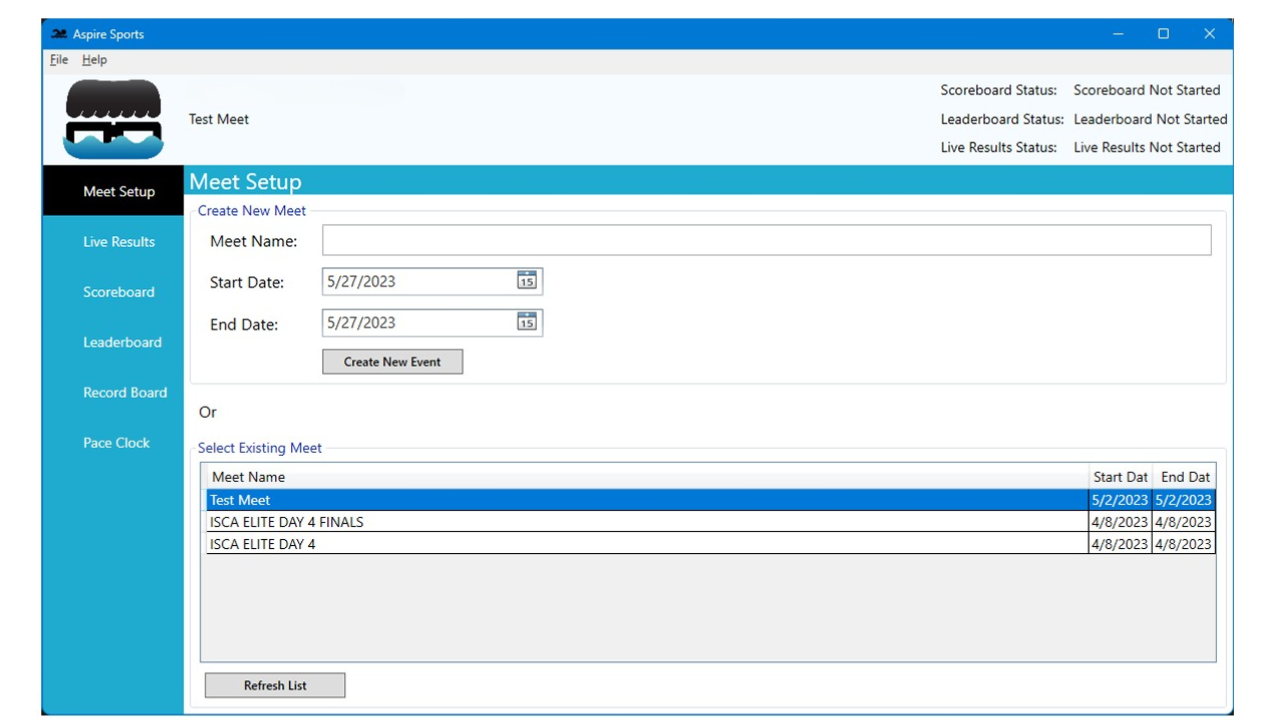The height and width of the screenshot is (720, 1280).
Task: Select the Record Board sidebar item
Action: (x=124, y=392)
